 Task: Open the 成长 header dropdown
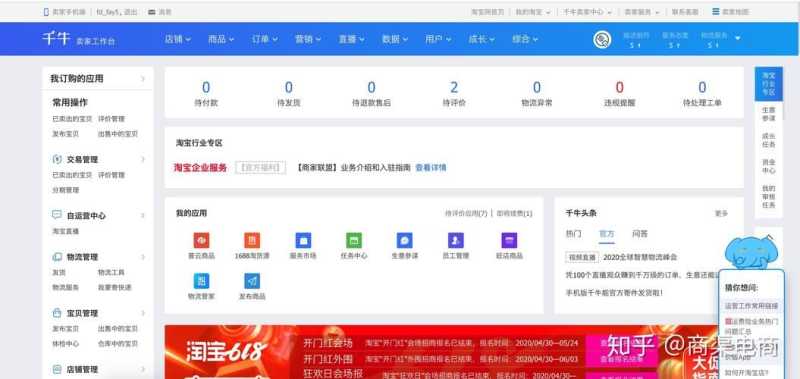click(x=482, y=39)
